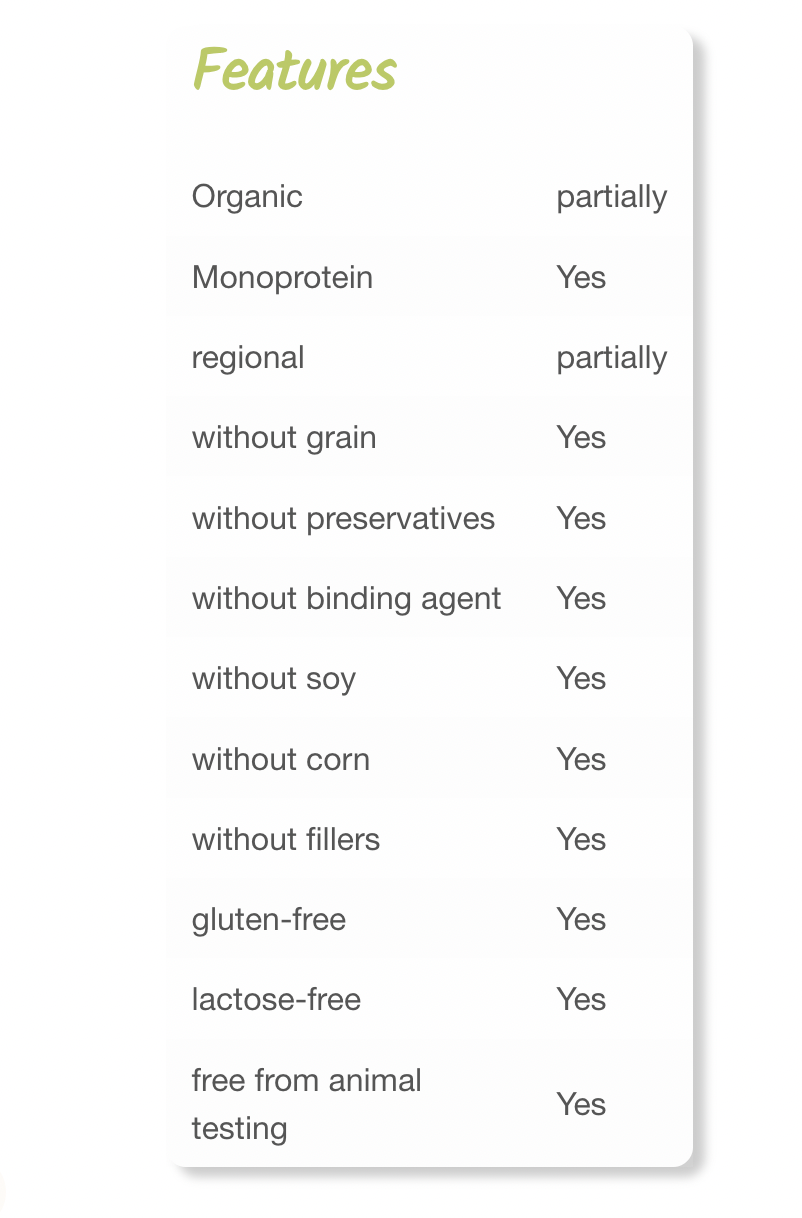802x1218 pixels.
Task: Click the Features heading
Action: (295, 70)
